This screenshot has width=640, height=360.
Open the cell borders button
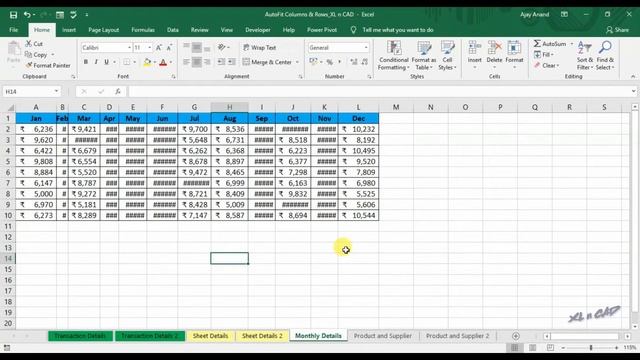coord(127,62)
